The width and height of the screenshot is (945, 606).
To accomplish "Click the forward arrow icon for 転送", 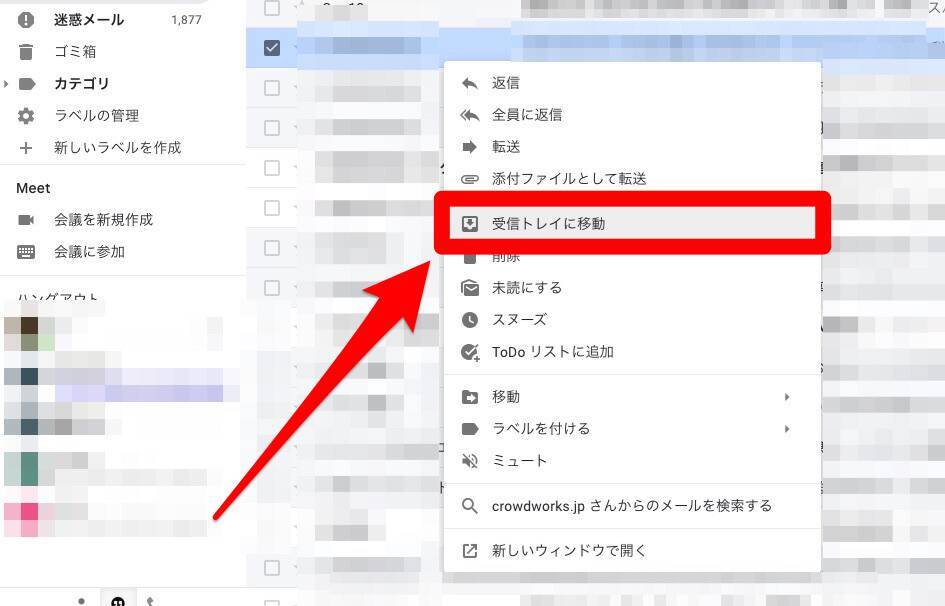I will coord(469,147).
